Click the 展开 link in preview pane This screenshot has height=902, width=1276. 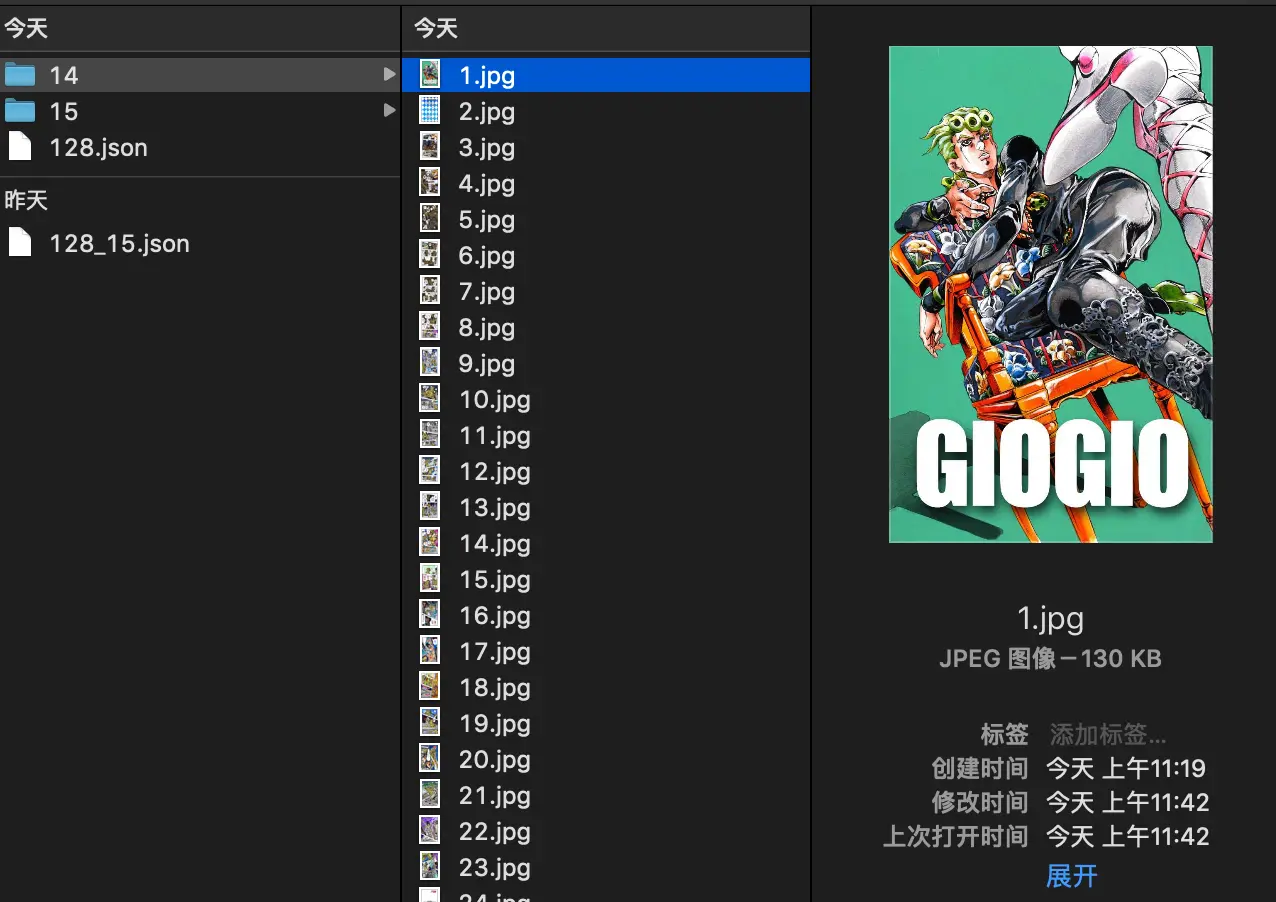point(1071,877)
